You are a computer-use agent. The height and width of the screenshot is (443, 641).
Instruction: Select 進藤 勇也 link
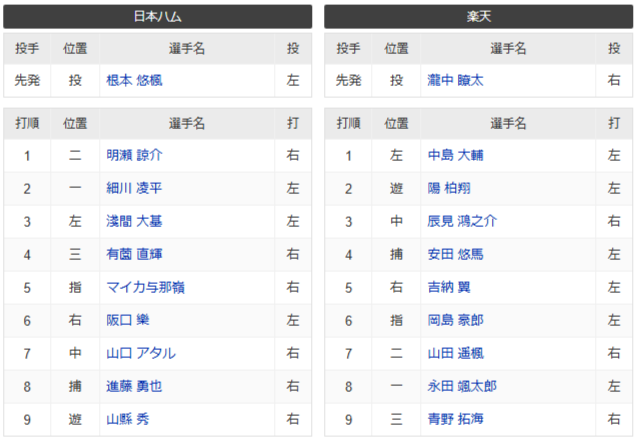tap(134, 387)
